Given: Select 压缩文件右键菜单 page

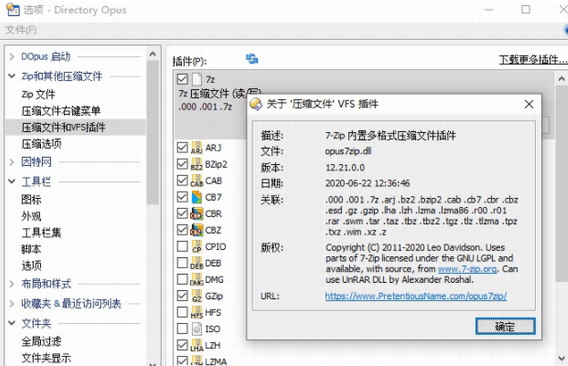Looking at the screenshot, I should click(x=61, y=111).
